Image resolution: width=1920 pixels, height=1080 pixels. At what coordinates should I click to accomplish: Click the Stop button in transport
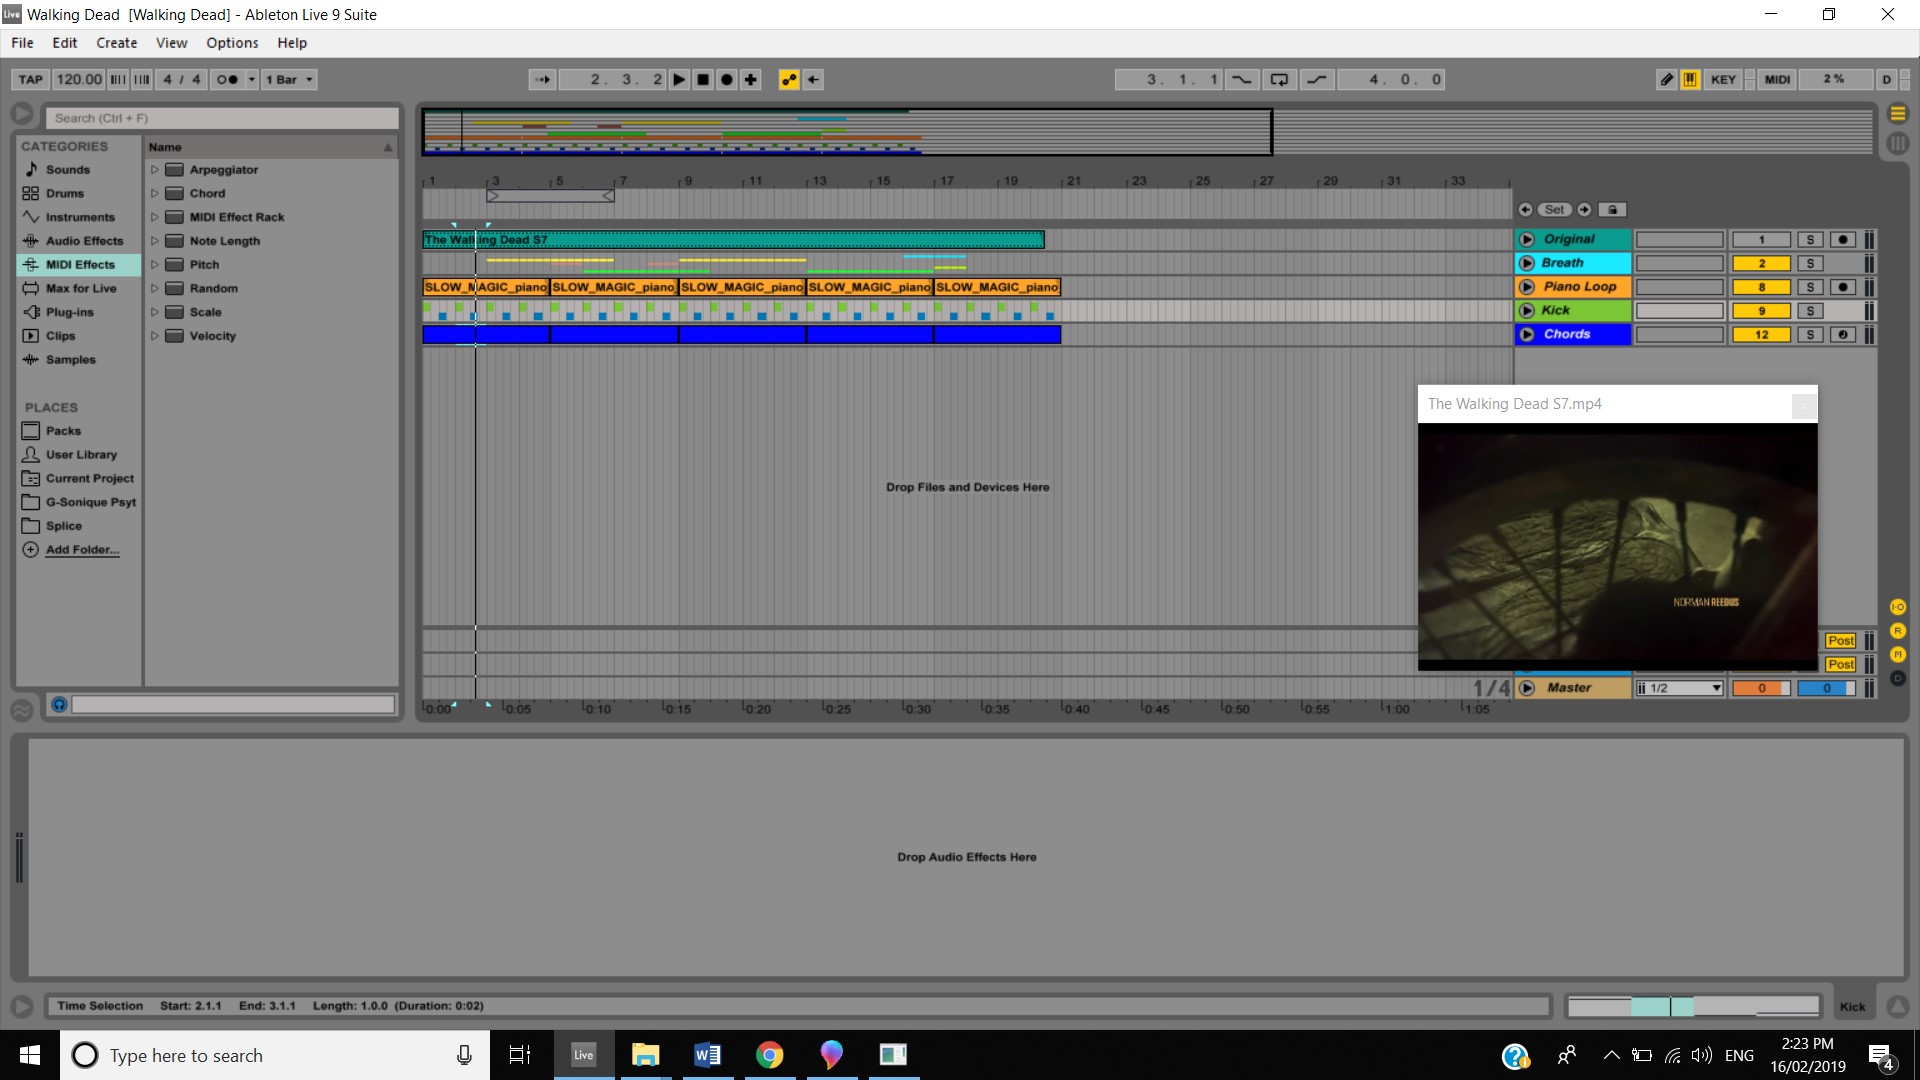coord(703,80)
